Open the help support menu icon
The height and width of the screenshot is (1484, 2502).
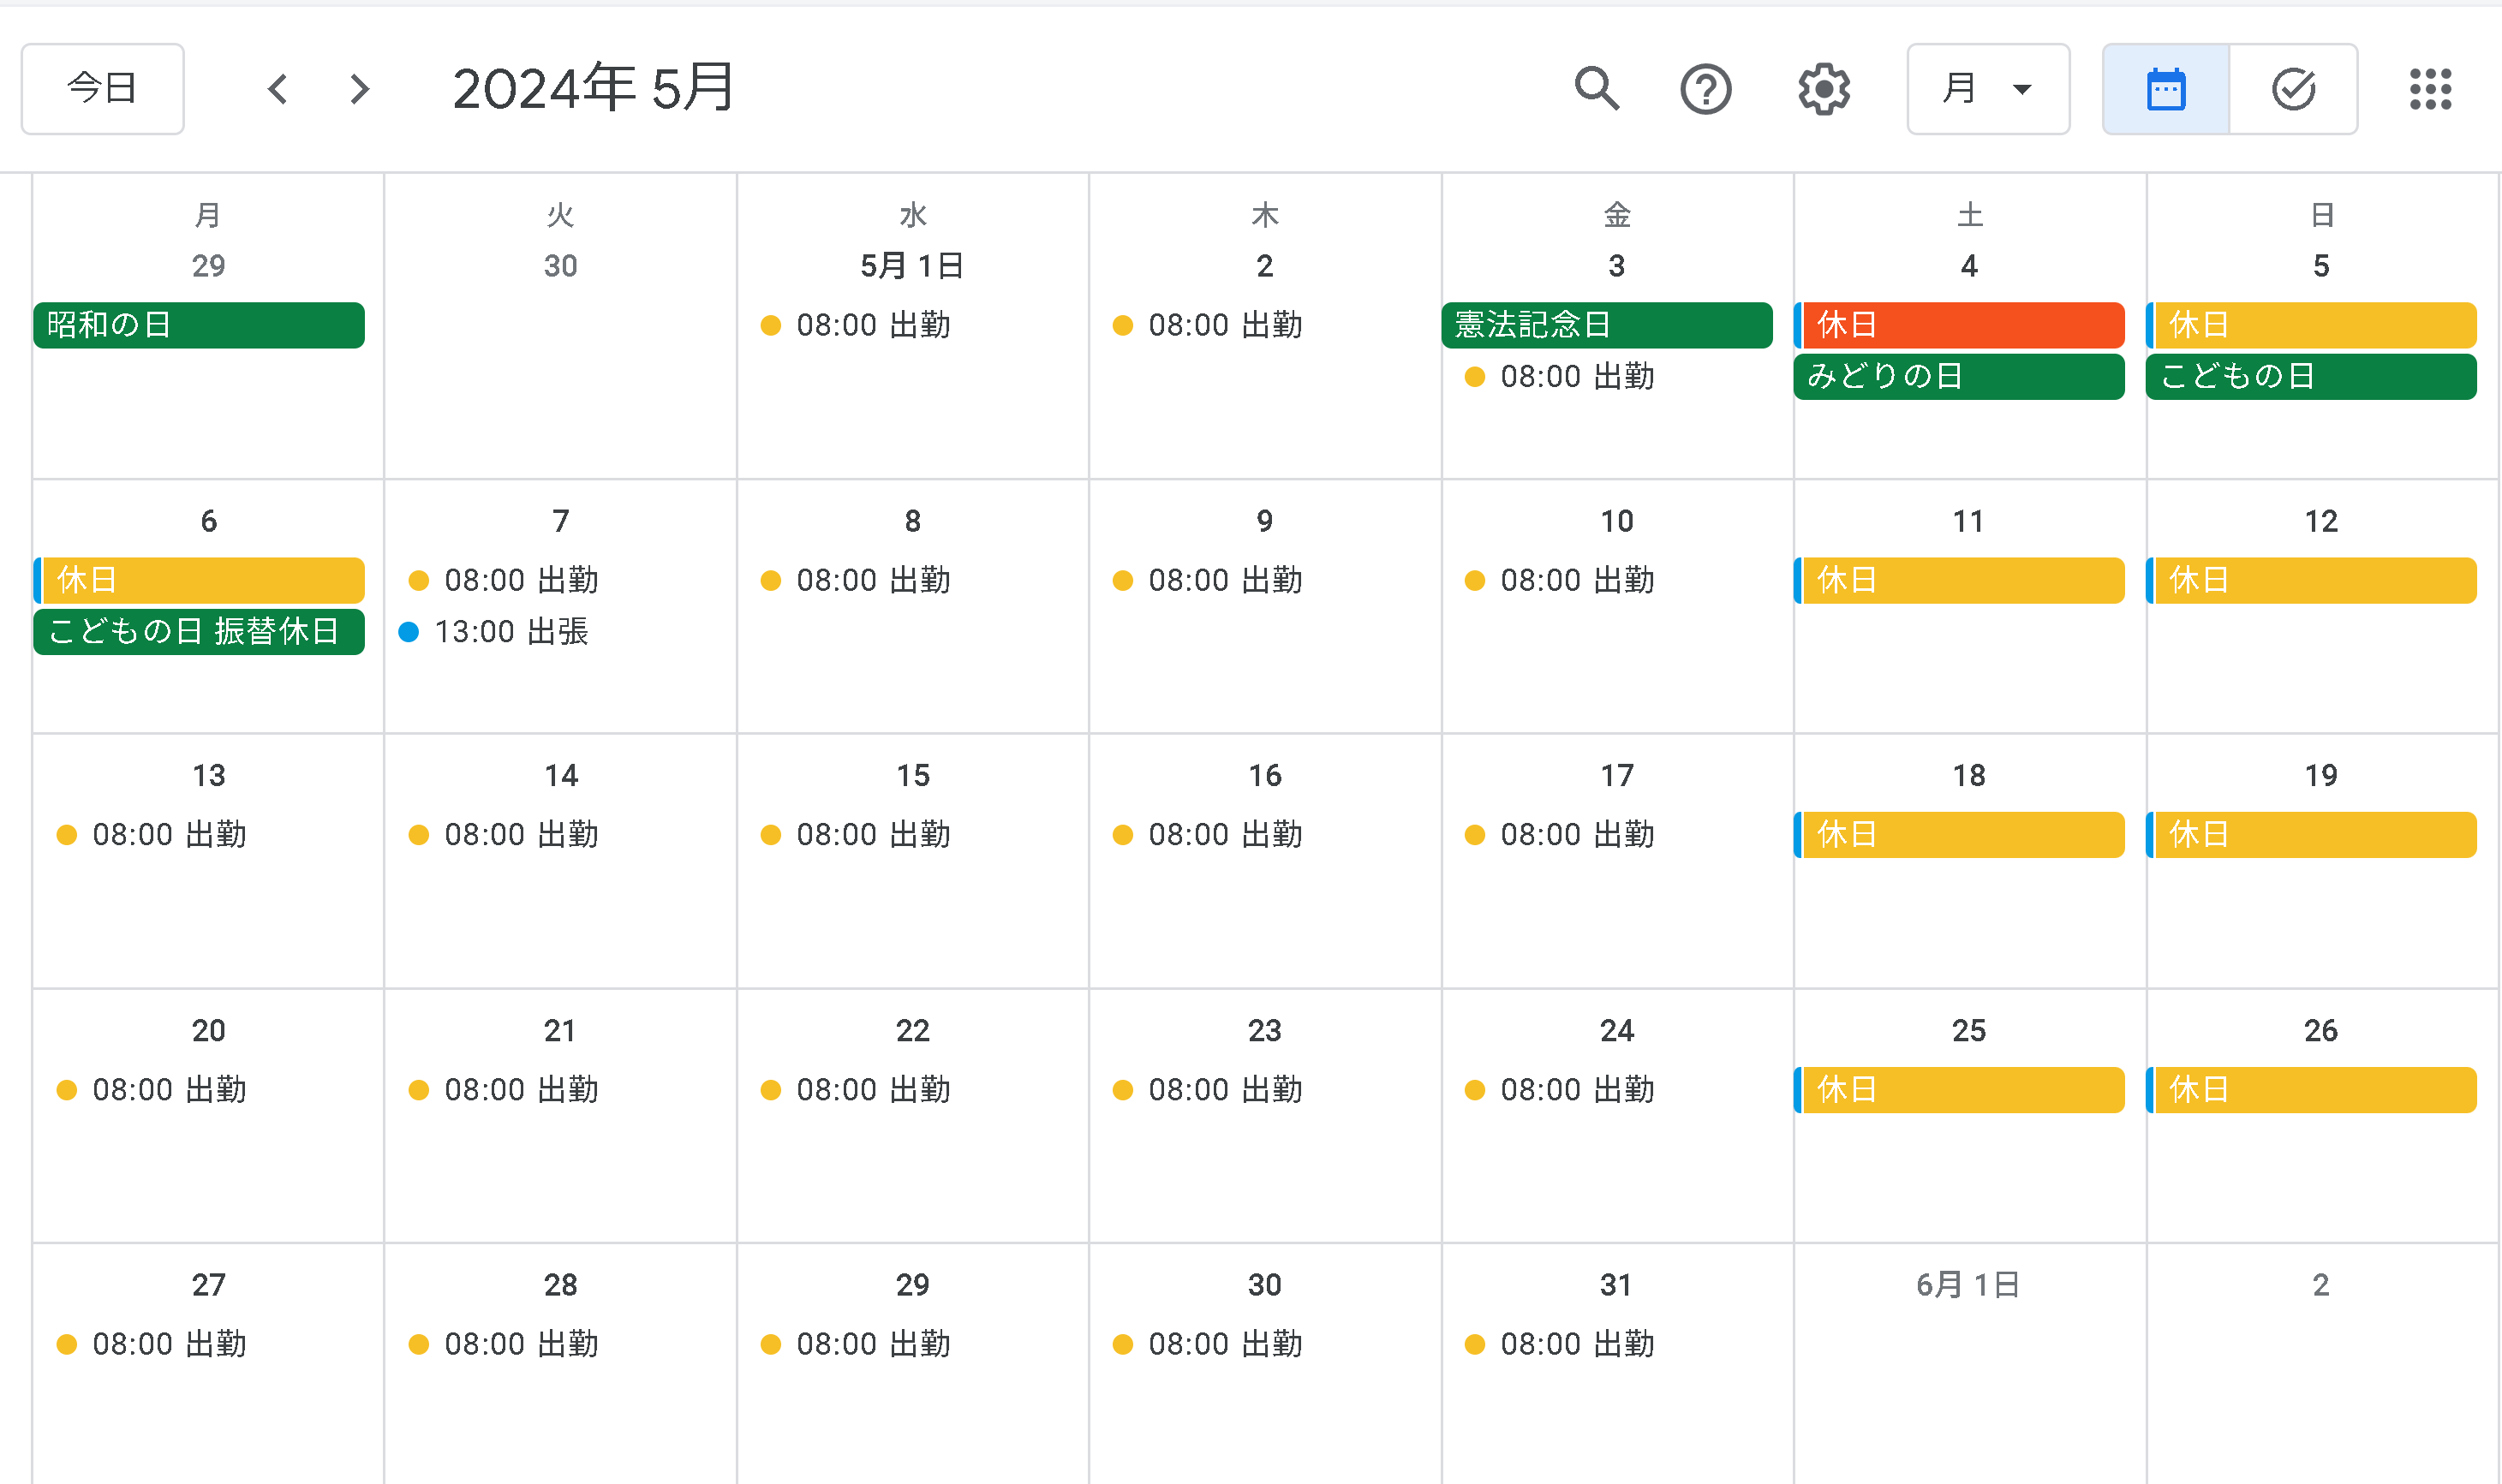coord(1705,89)
